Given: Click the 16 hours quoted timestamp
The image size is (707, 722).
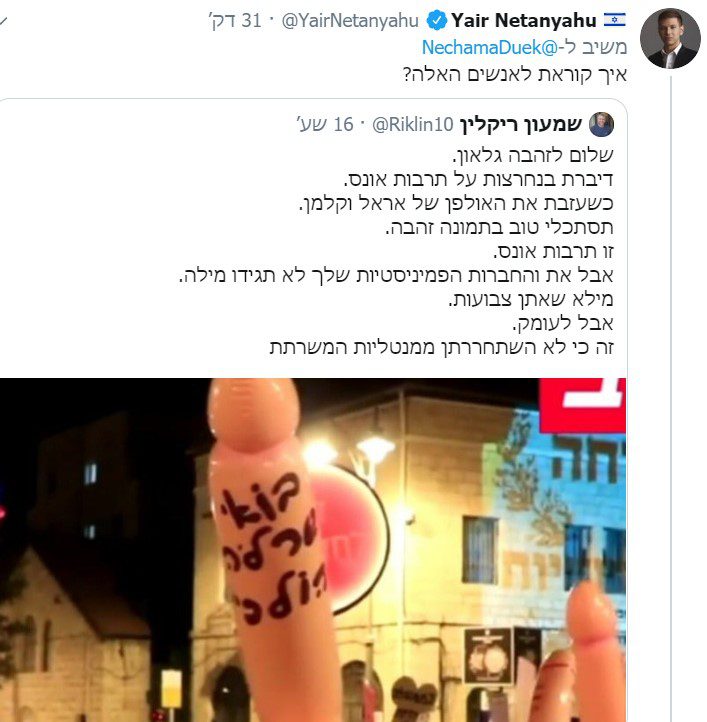Looking at the screenshot, I should 325,124.
